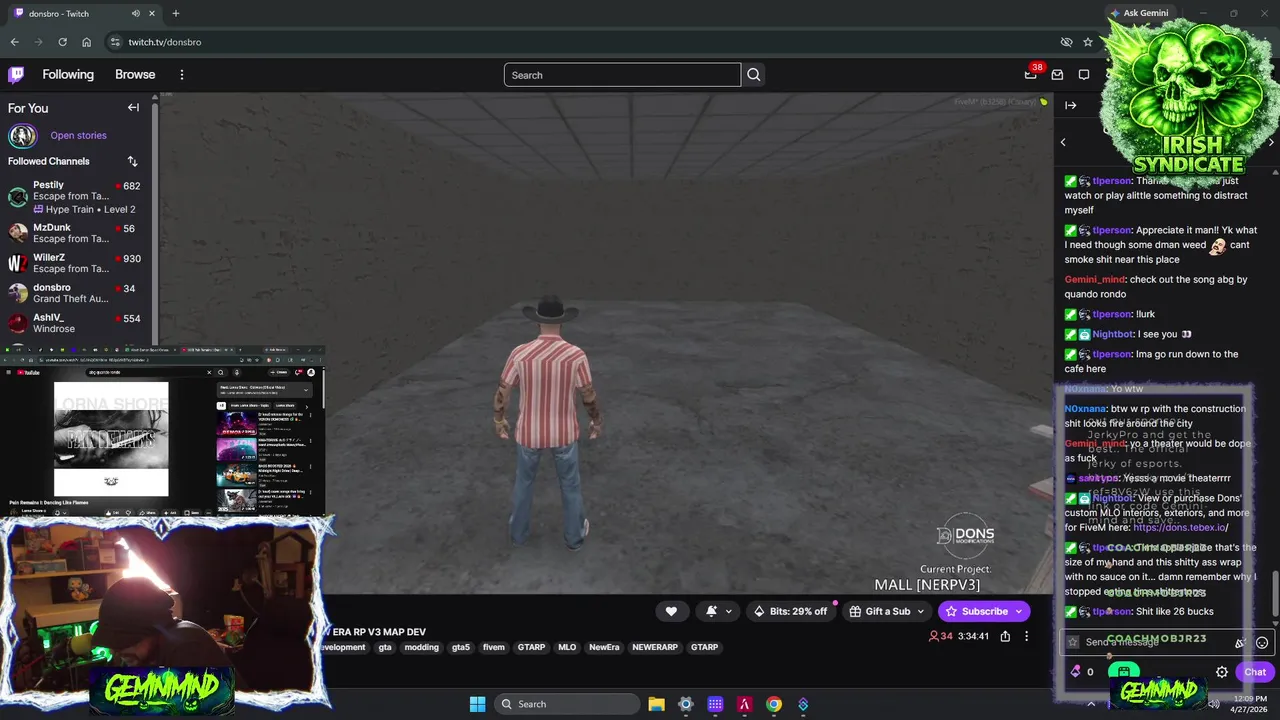The height and width of the screenshot is (720, 1280).
Task: Open MzDunk's channel from the sidebar
Action: point(76,233)
